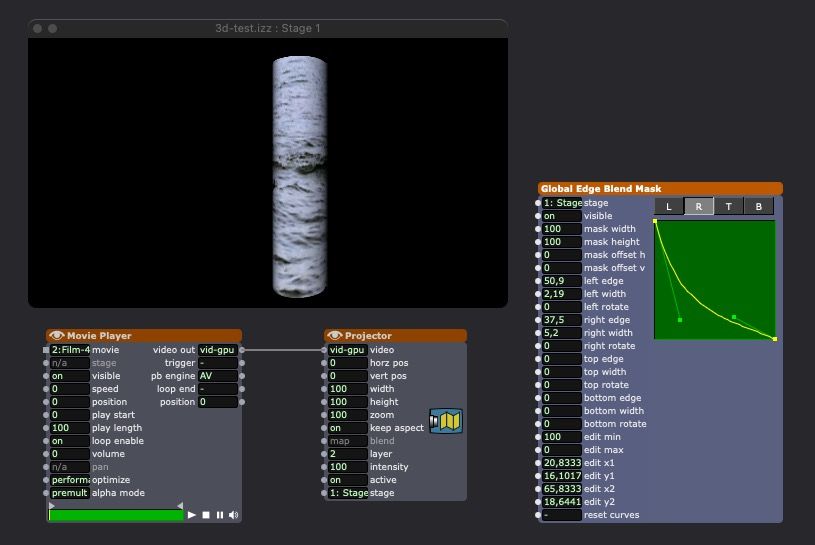Click the Projector eye icon

[x=335, y=336]
